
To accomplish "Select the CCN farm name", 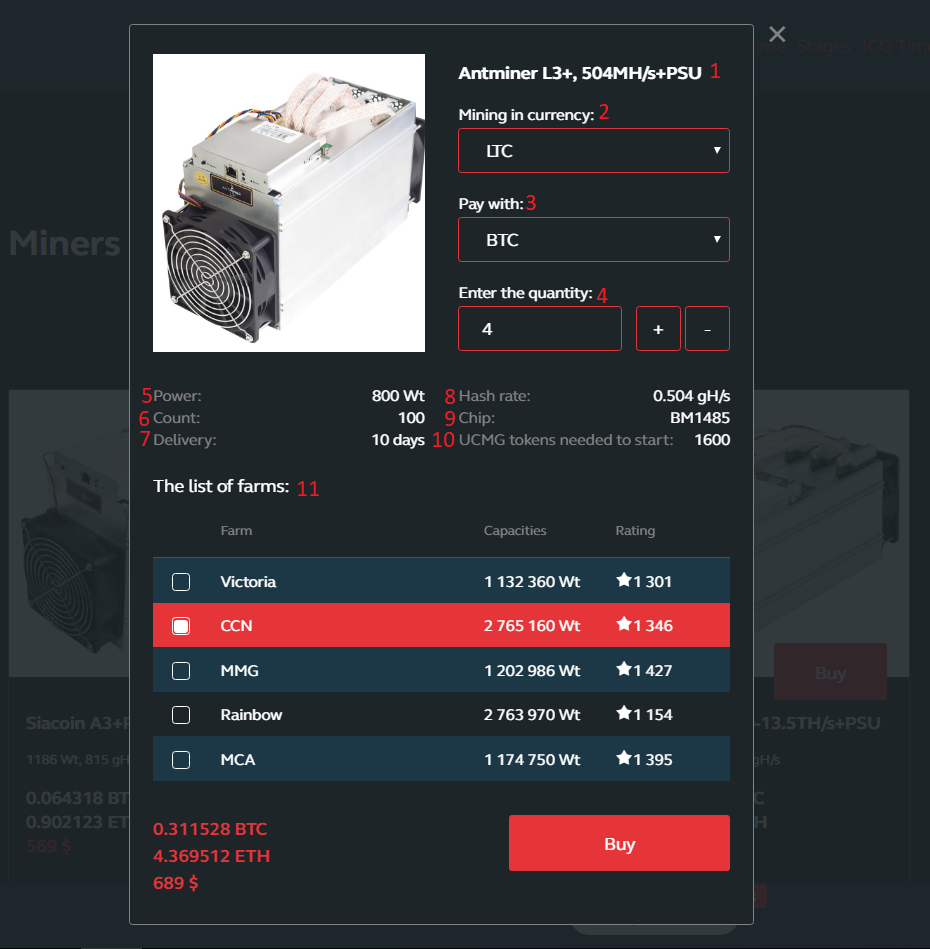I will coord(236,626).
